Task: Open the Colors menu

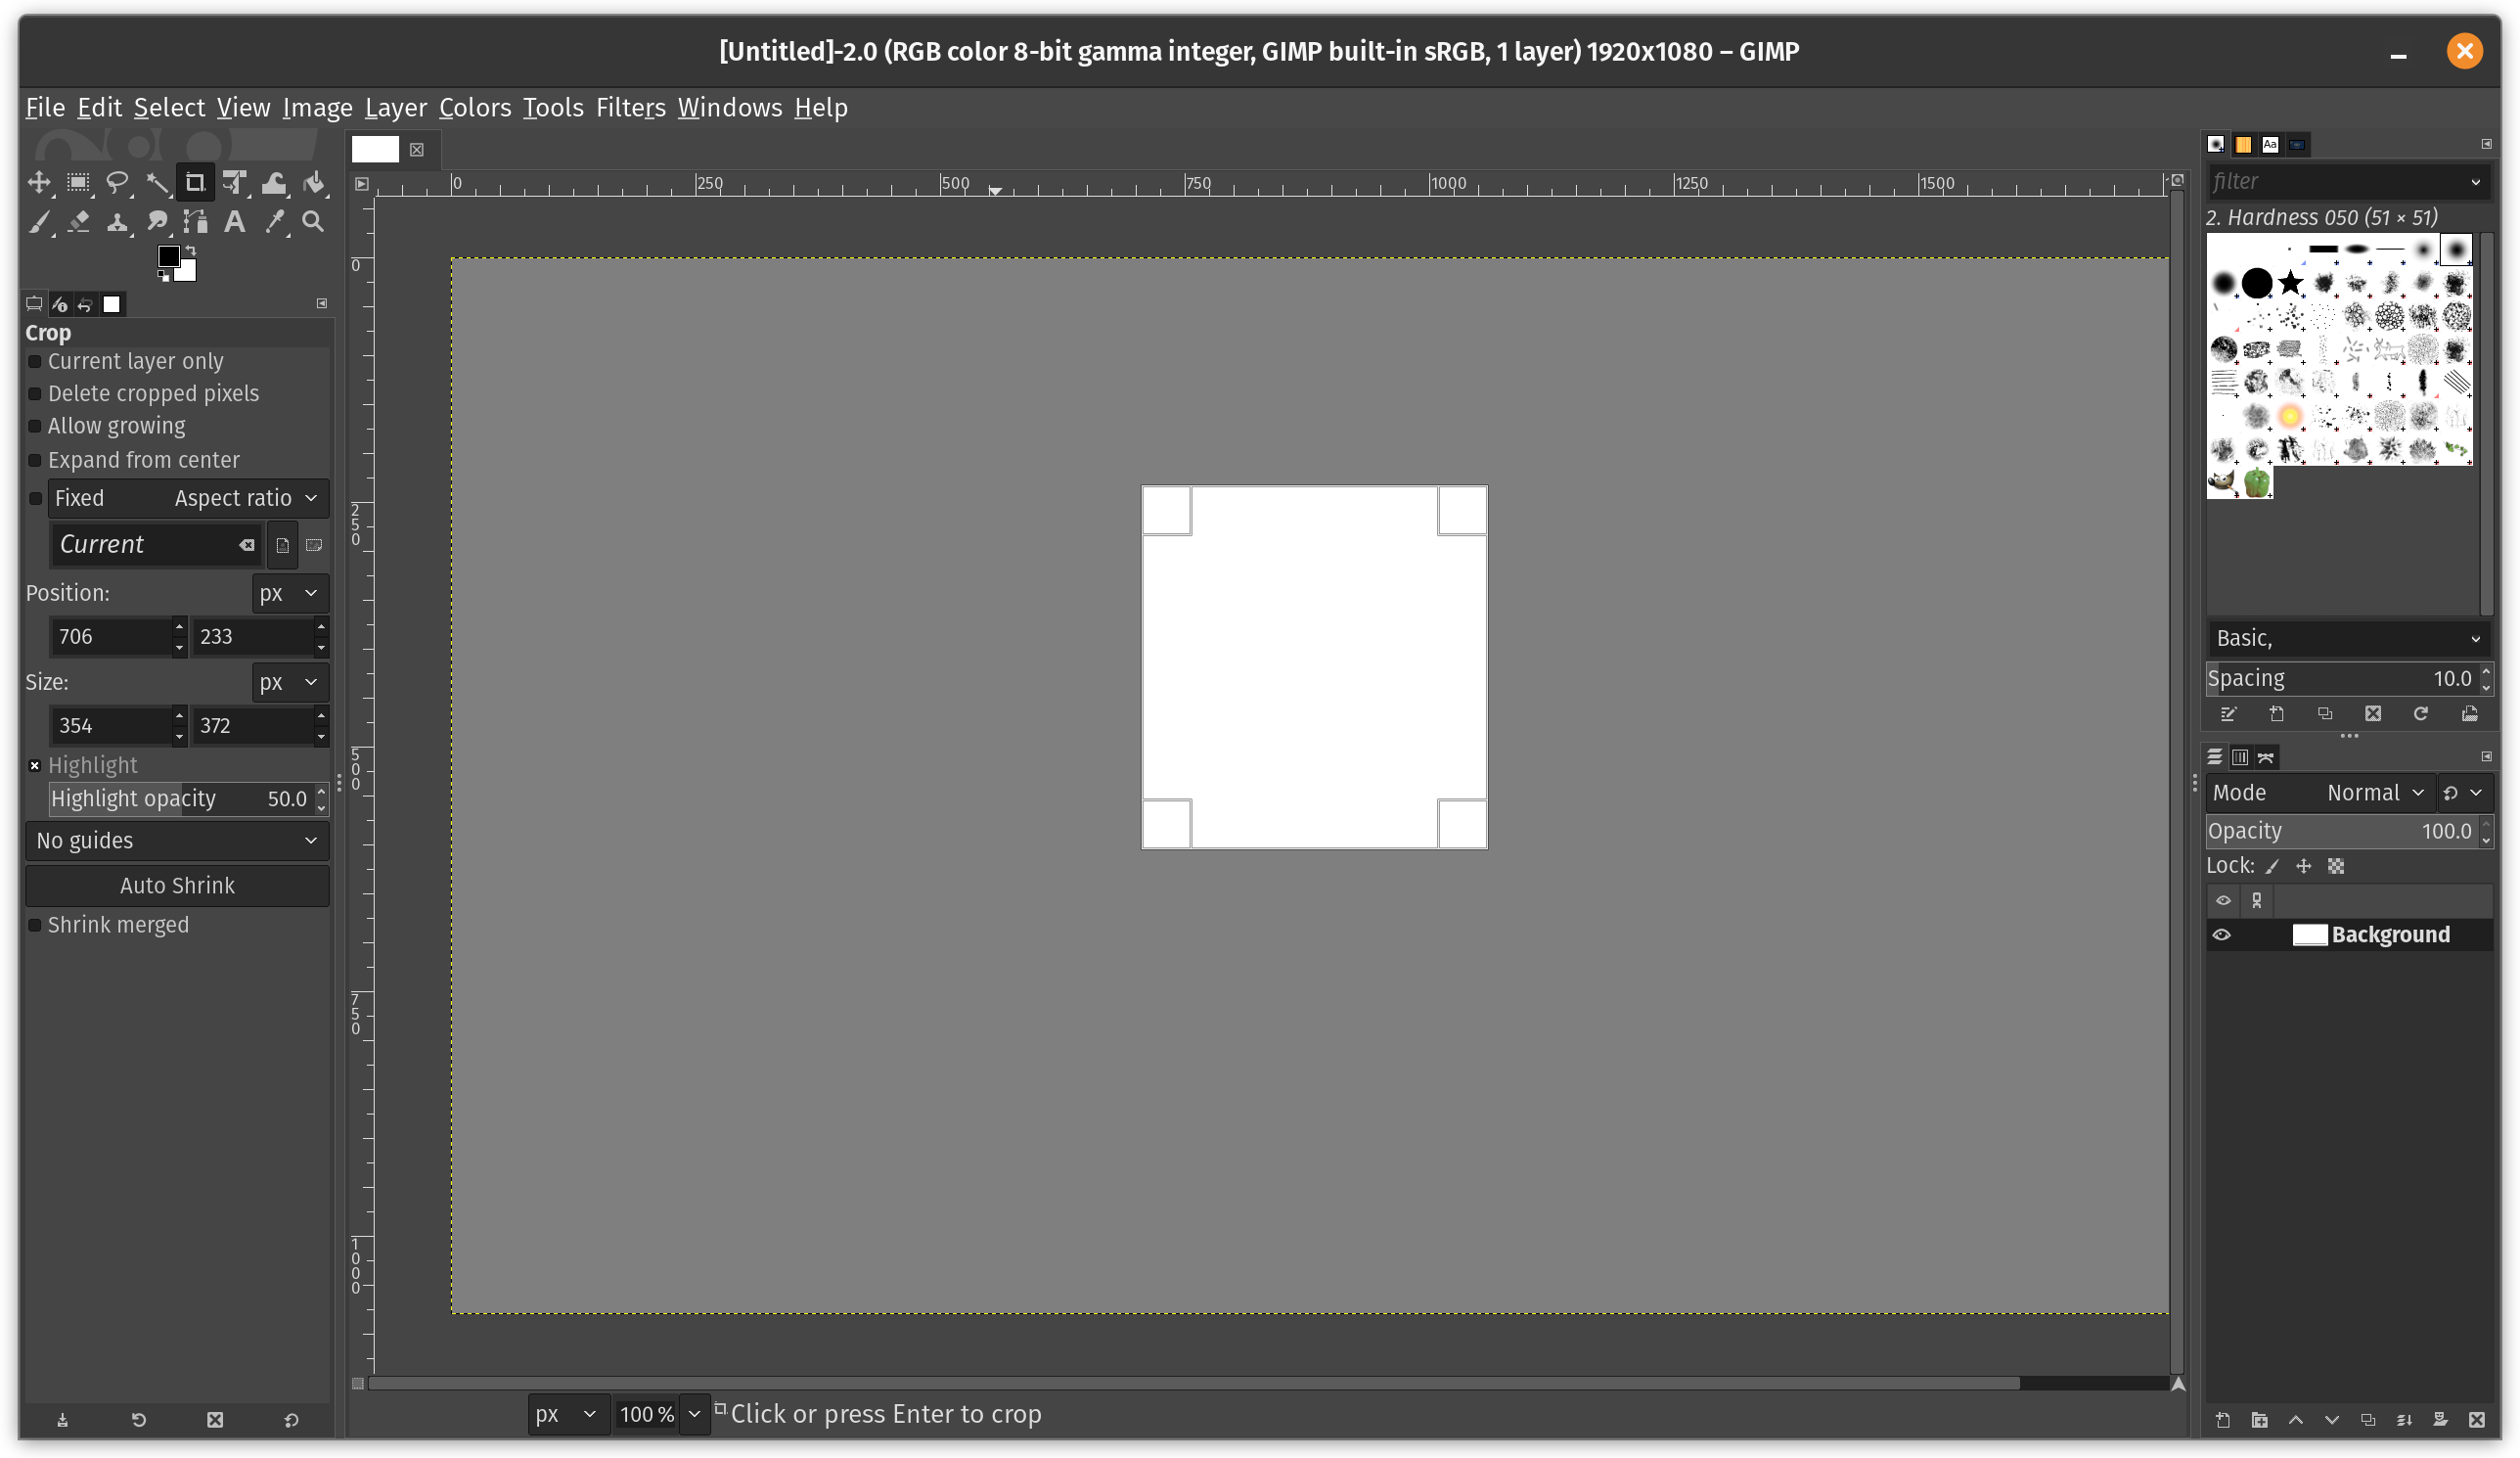Action: (x=473, y=108)
